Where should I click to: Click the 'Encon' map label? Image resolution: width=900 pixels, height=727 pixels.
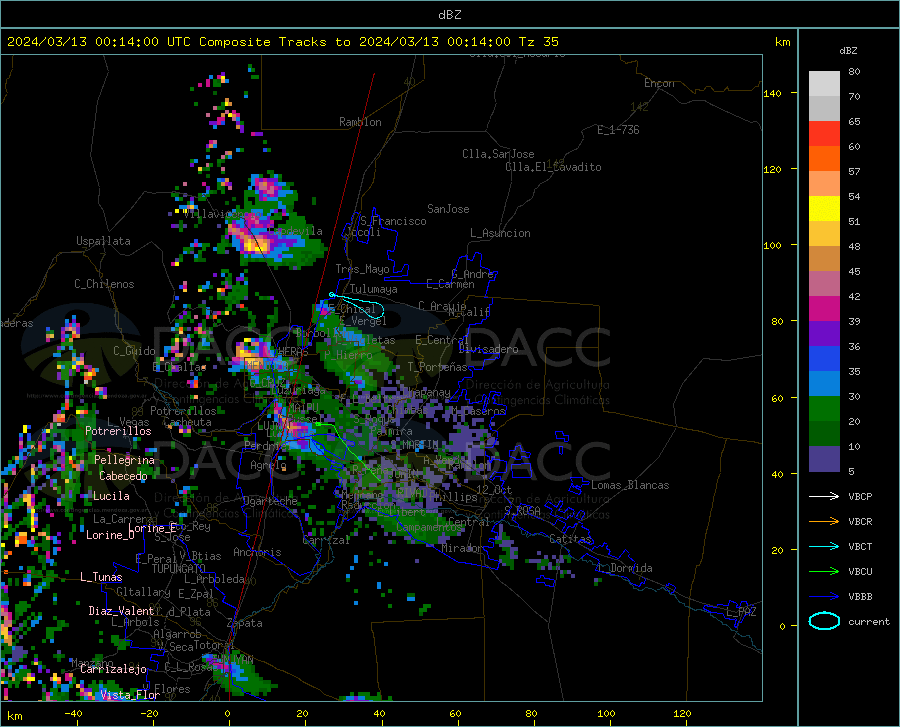point(659,83)
